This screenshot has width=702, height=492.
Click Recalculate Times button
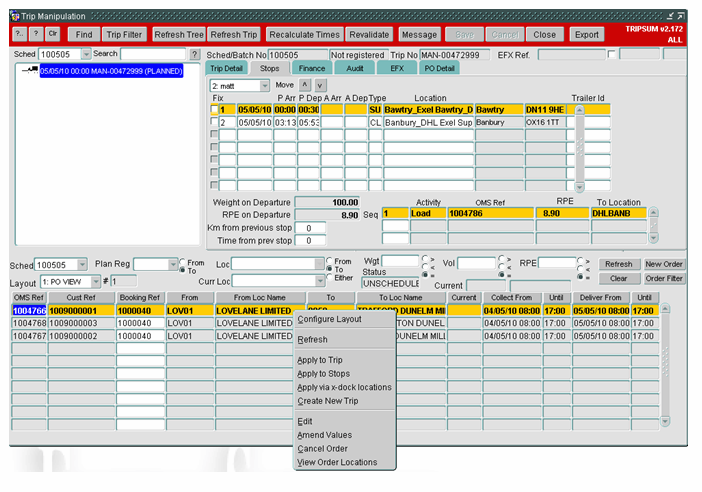click(304, 34)
